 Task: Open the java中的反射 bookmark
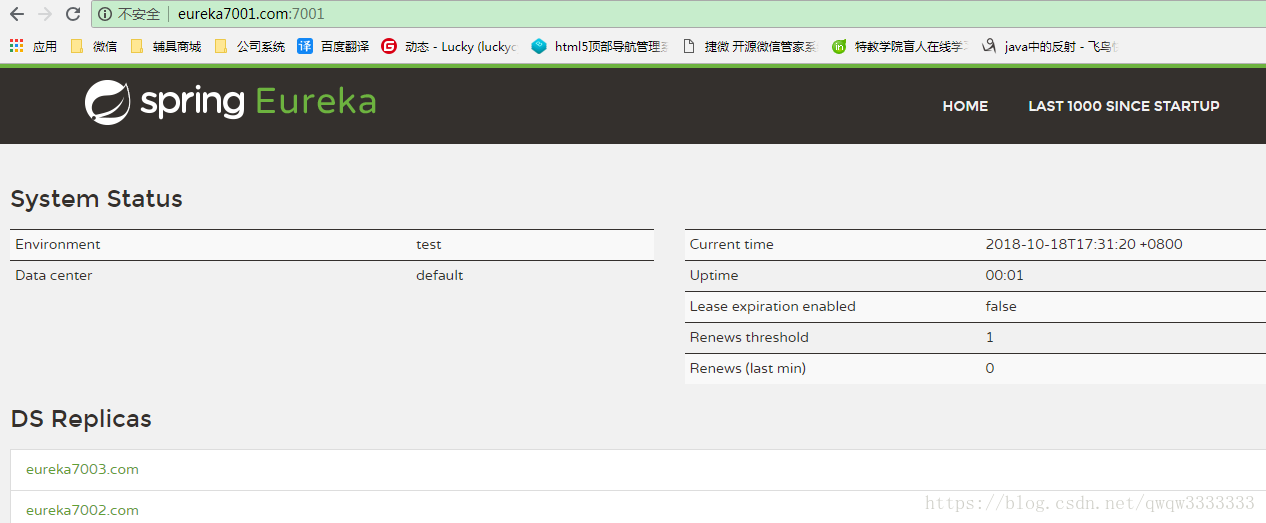(1049, 46)
